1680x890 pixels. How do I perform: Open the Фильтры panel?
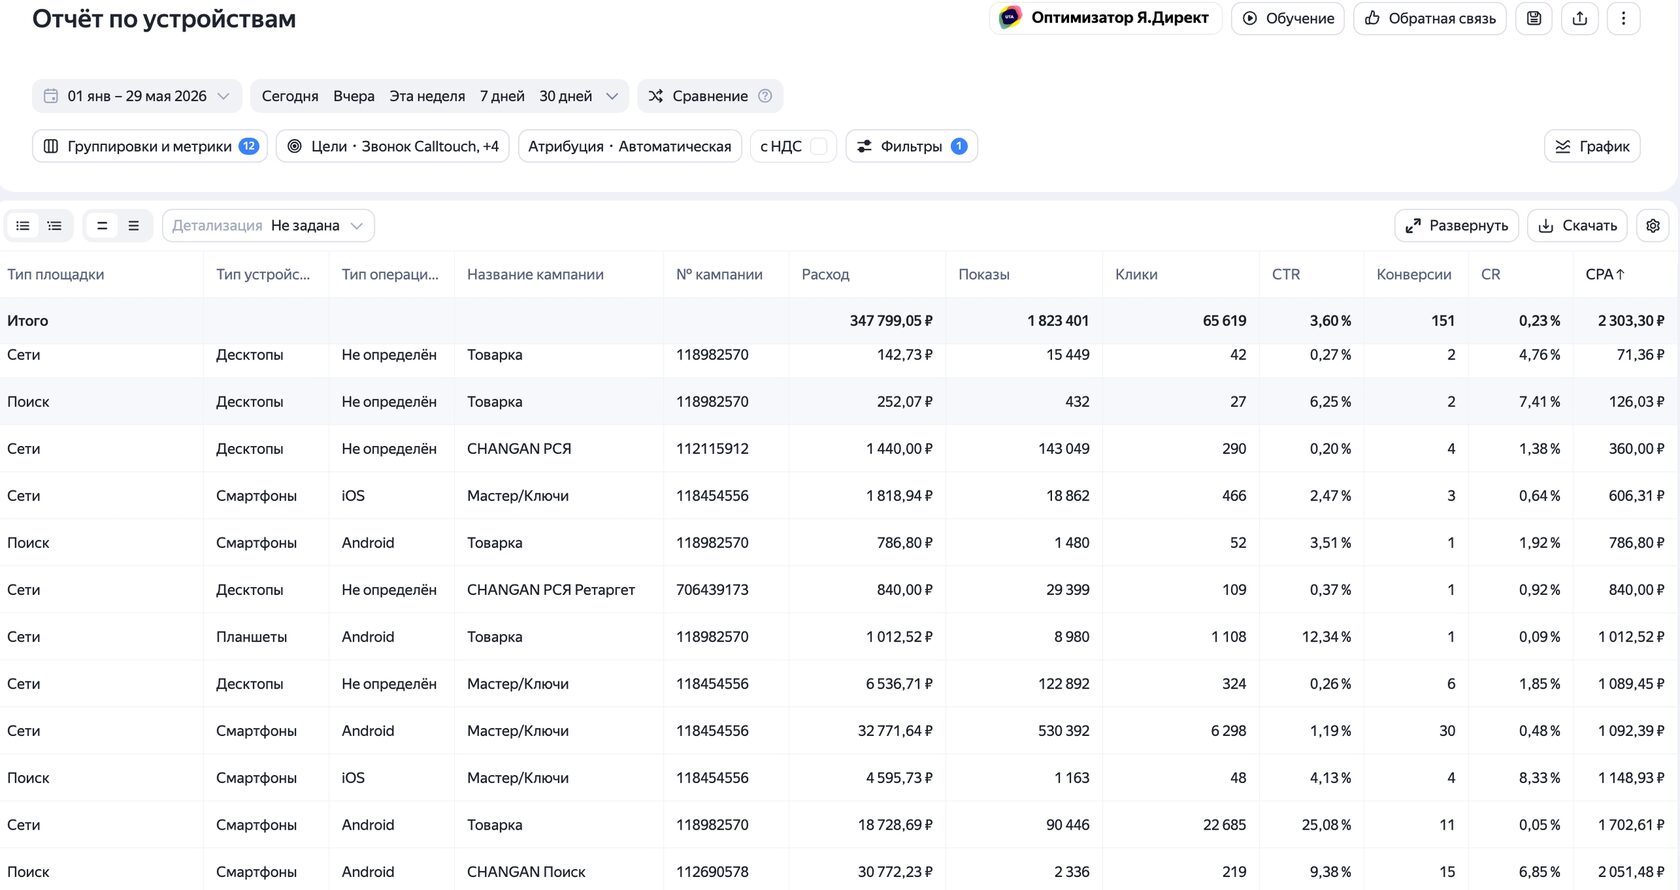pos(912,146)
